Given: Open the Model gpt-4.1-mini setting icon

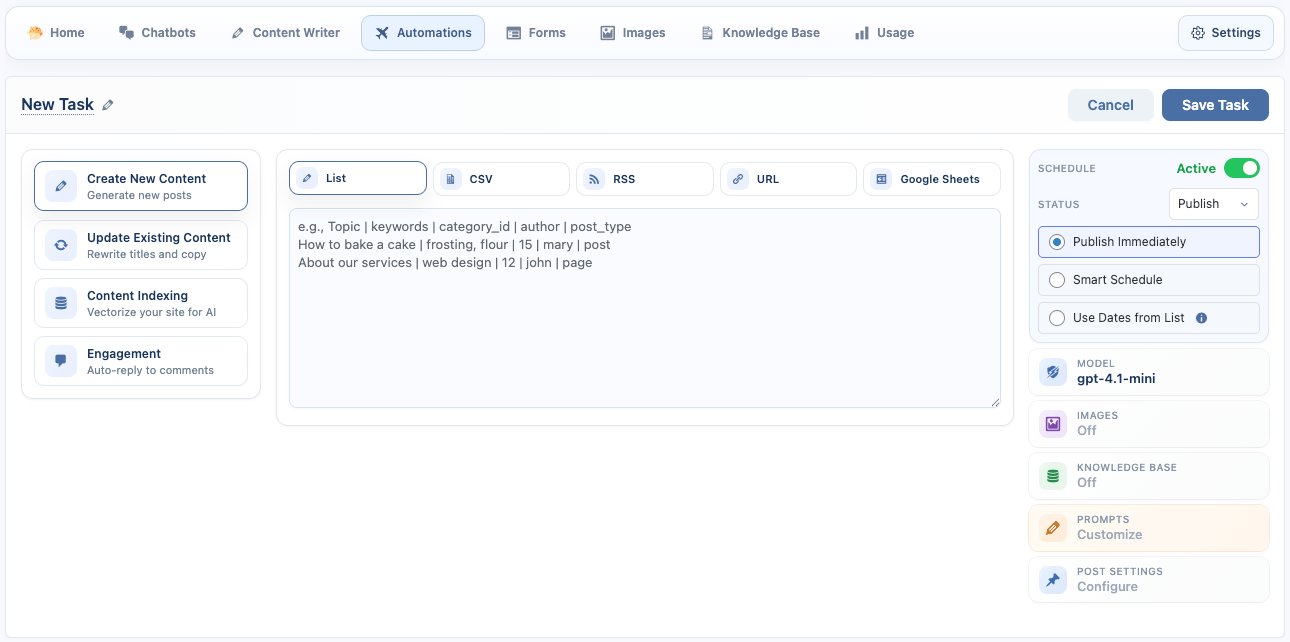Looking at the screenshot, I should (x=1053, y=372).
